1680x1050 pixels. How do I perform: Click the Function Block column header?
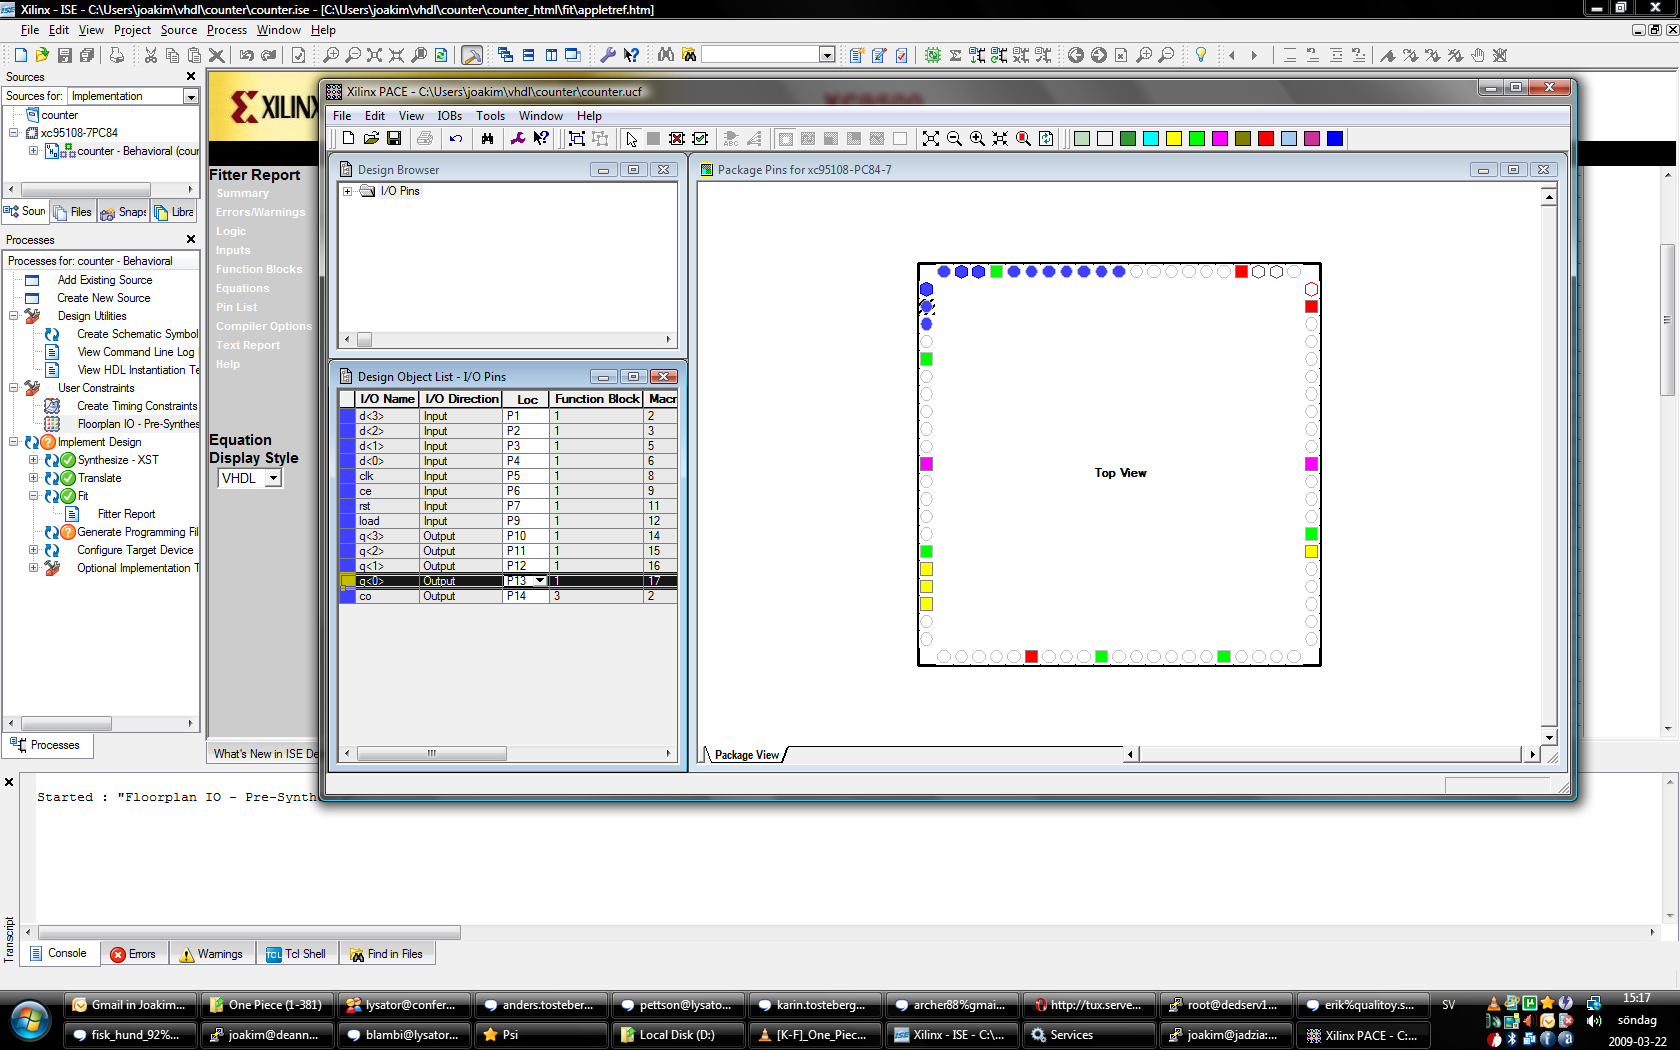[x=597, y=399]
